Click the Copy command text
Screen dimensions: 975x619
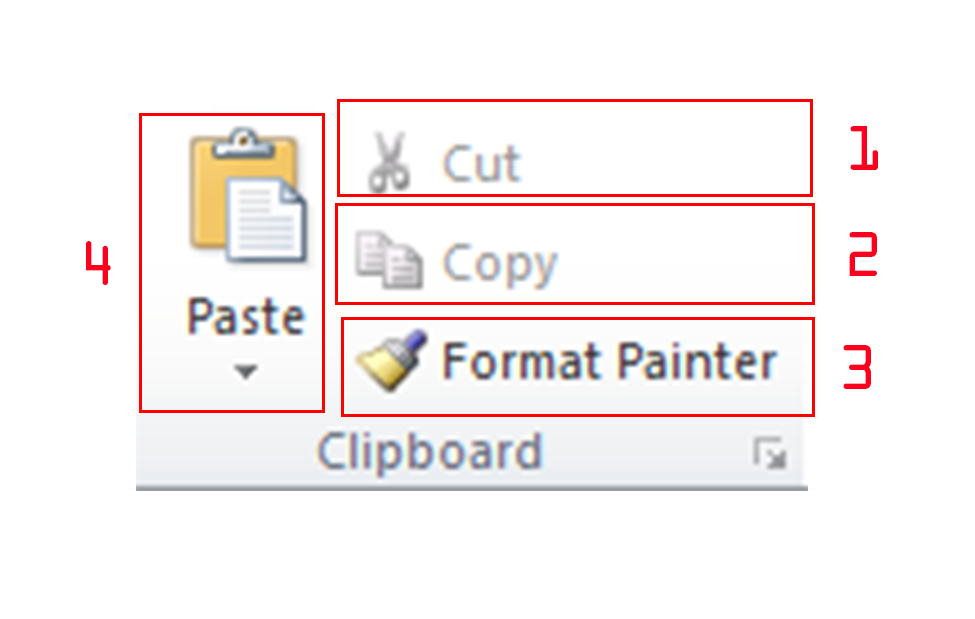click(499, 260)
